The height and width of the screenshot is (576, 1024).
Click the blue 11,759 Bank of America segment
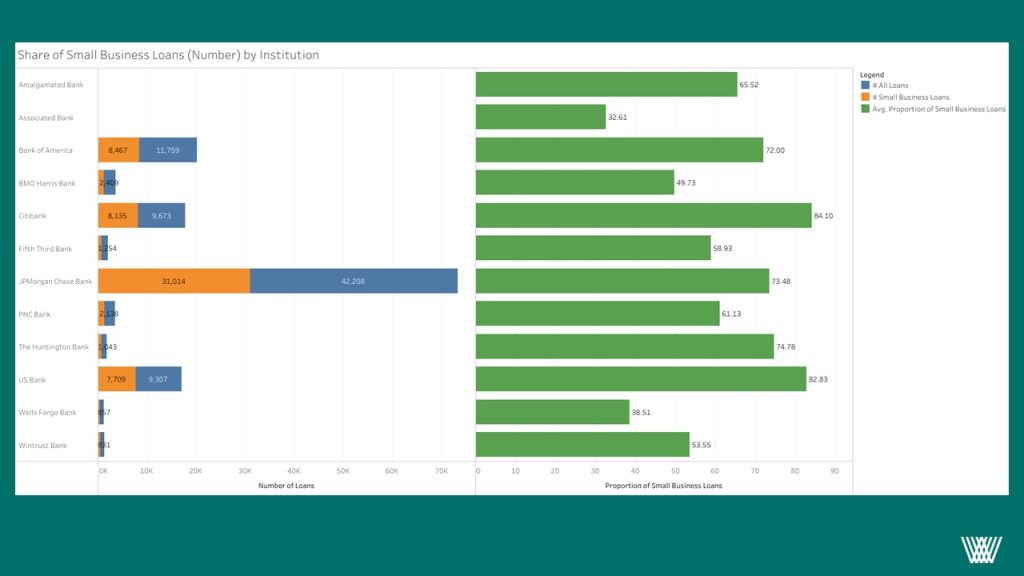point(167,150)
